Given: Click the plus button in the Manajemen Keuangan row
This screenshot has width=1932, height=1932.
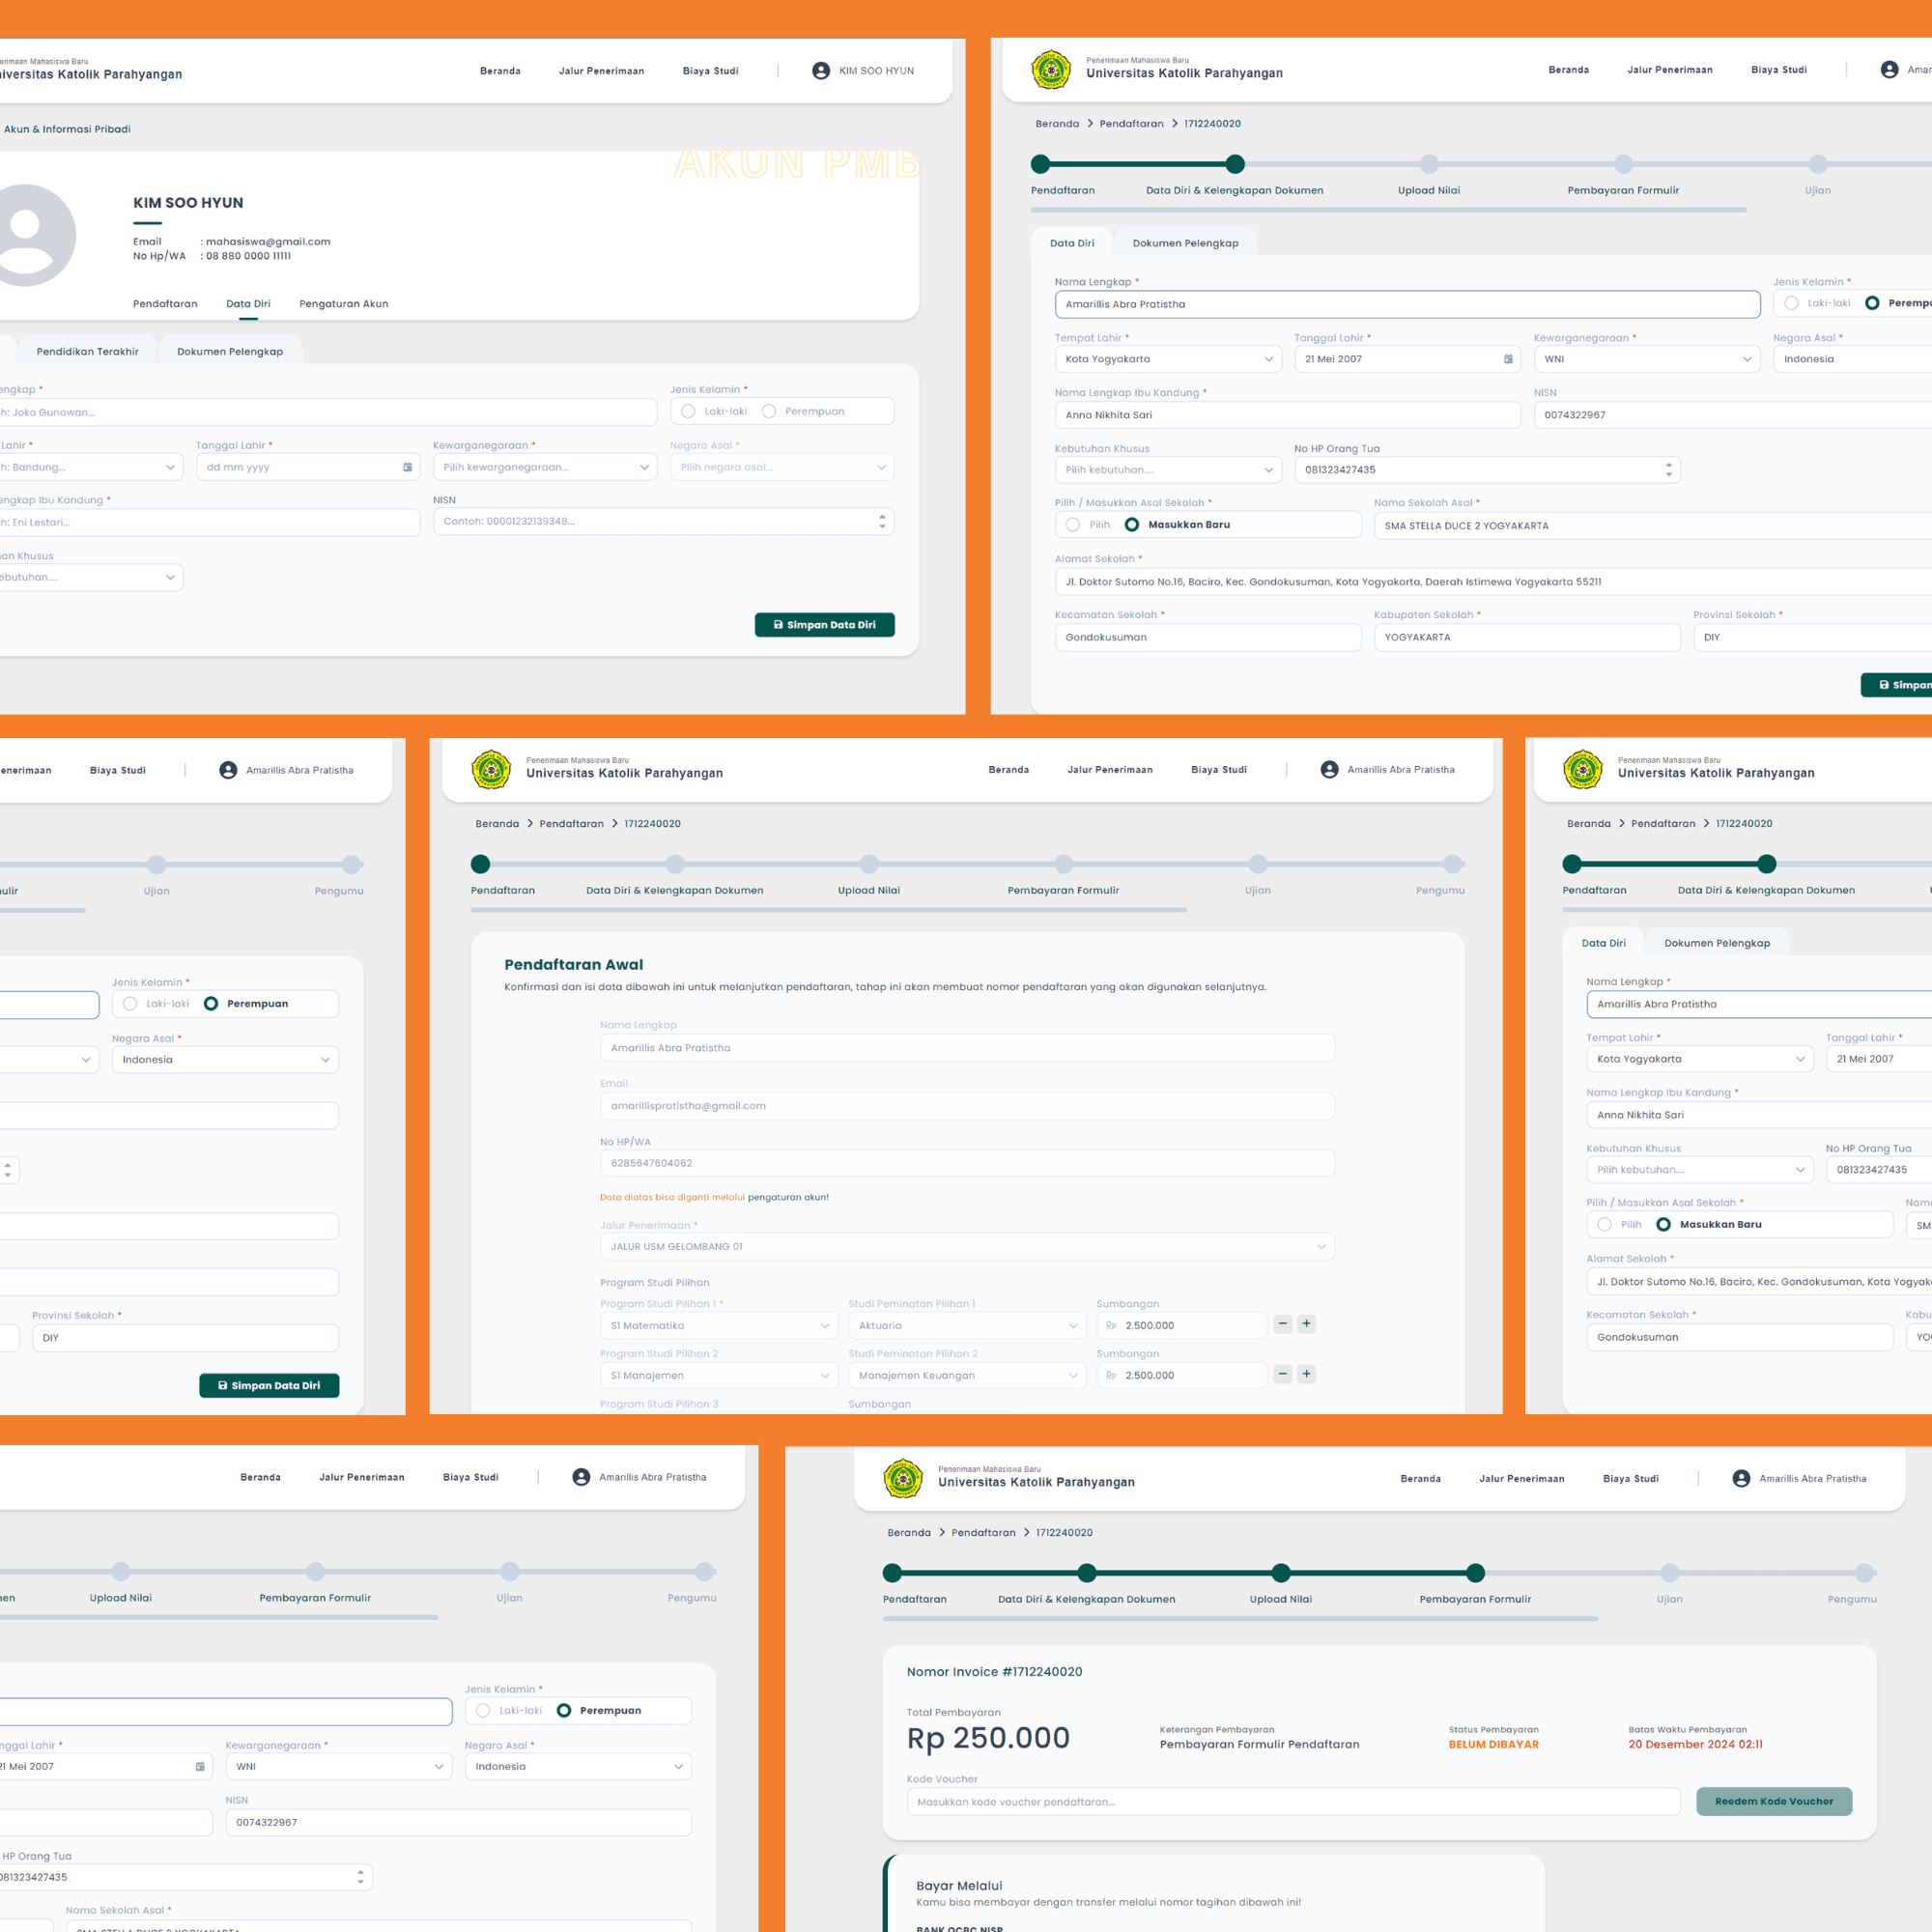Looking at the screenshot, I should [x=1306, y=1374].
